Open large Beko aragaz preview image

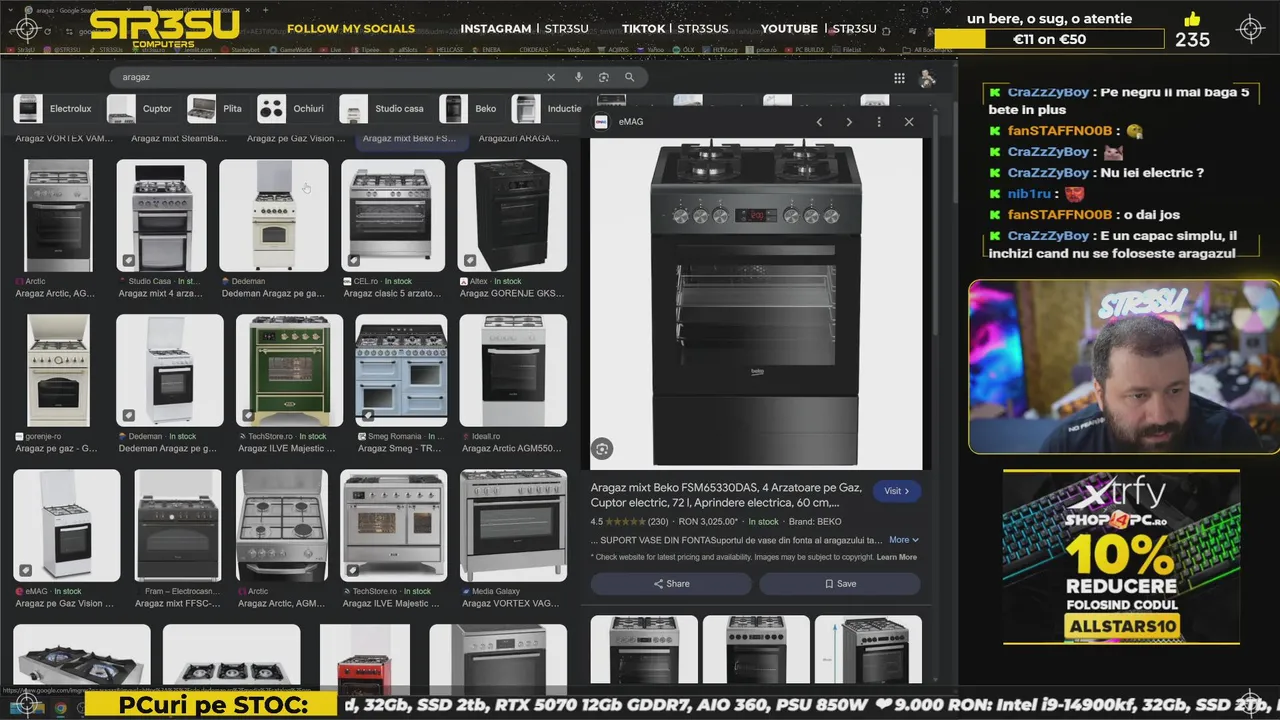click(x=756, y=304)
